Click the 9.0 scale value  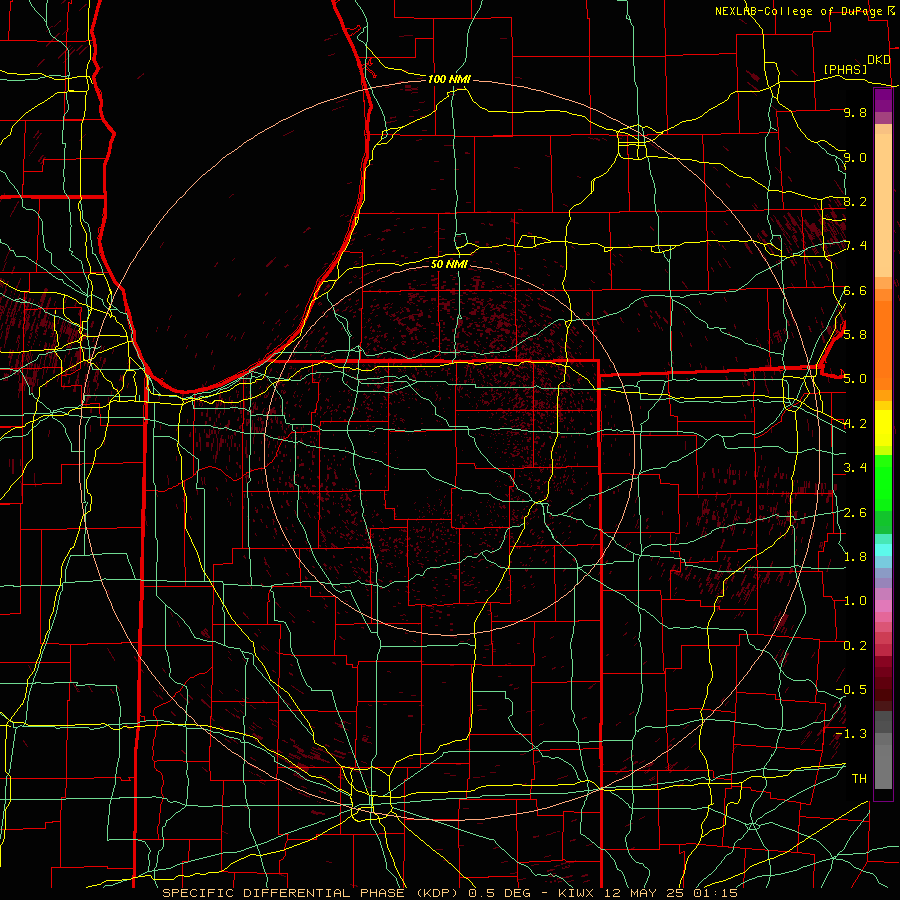tap(855, 157)
